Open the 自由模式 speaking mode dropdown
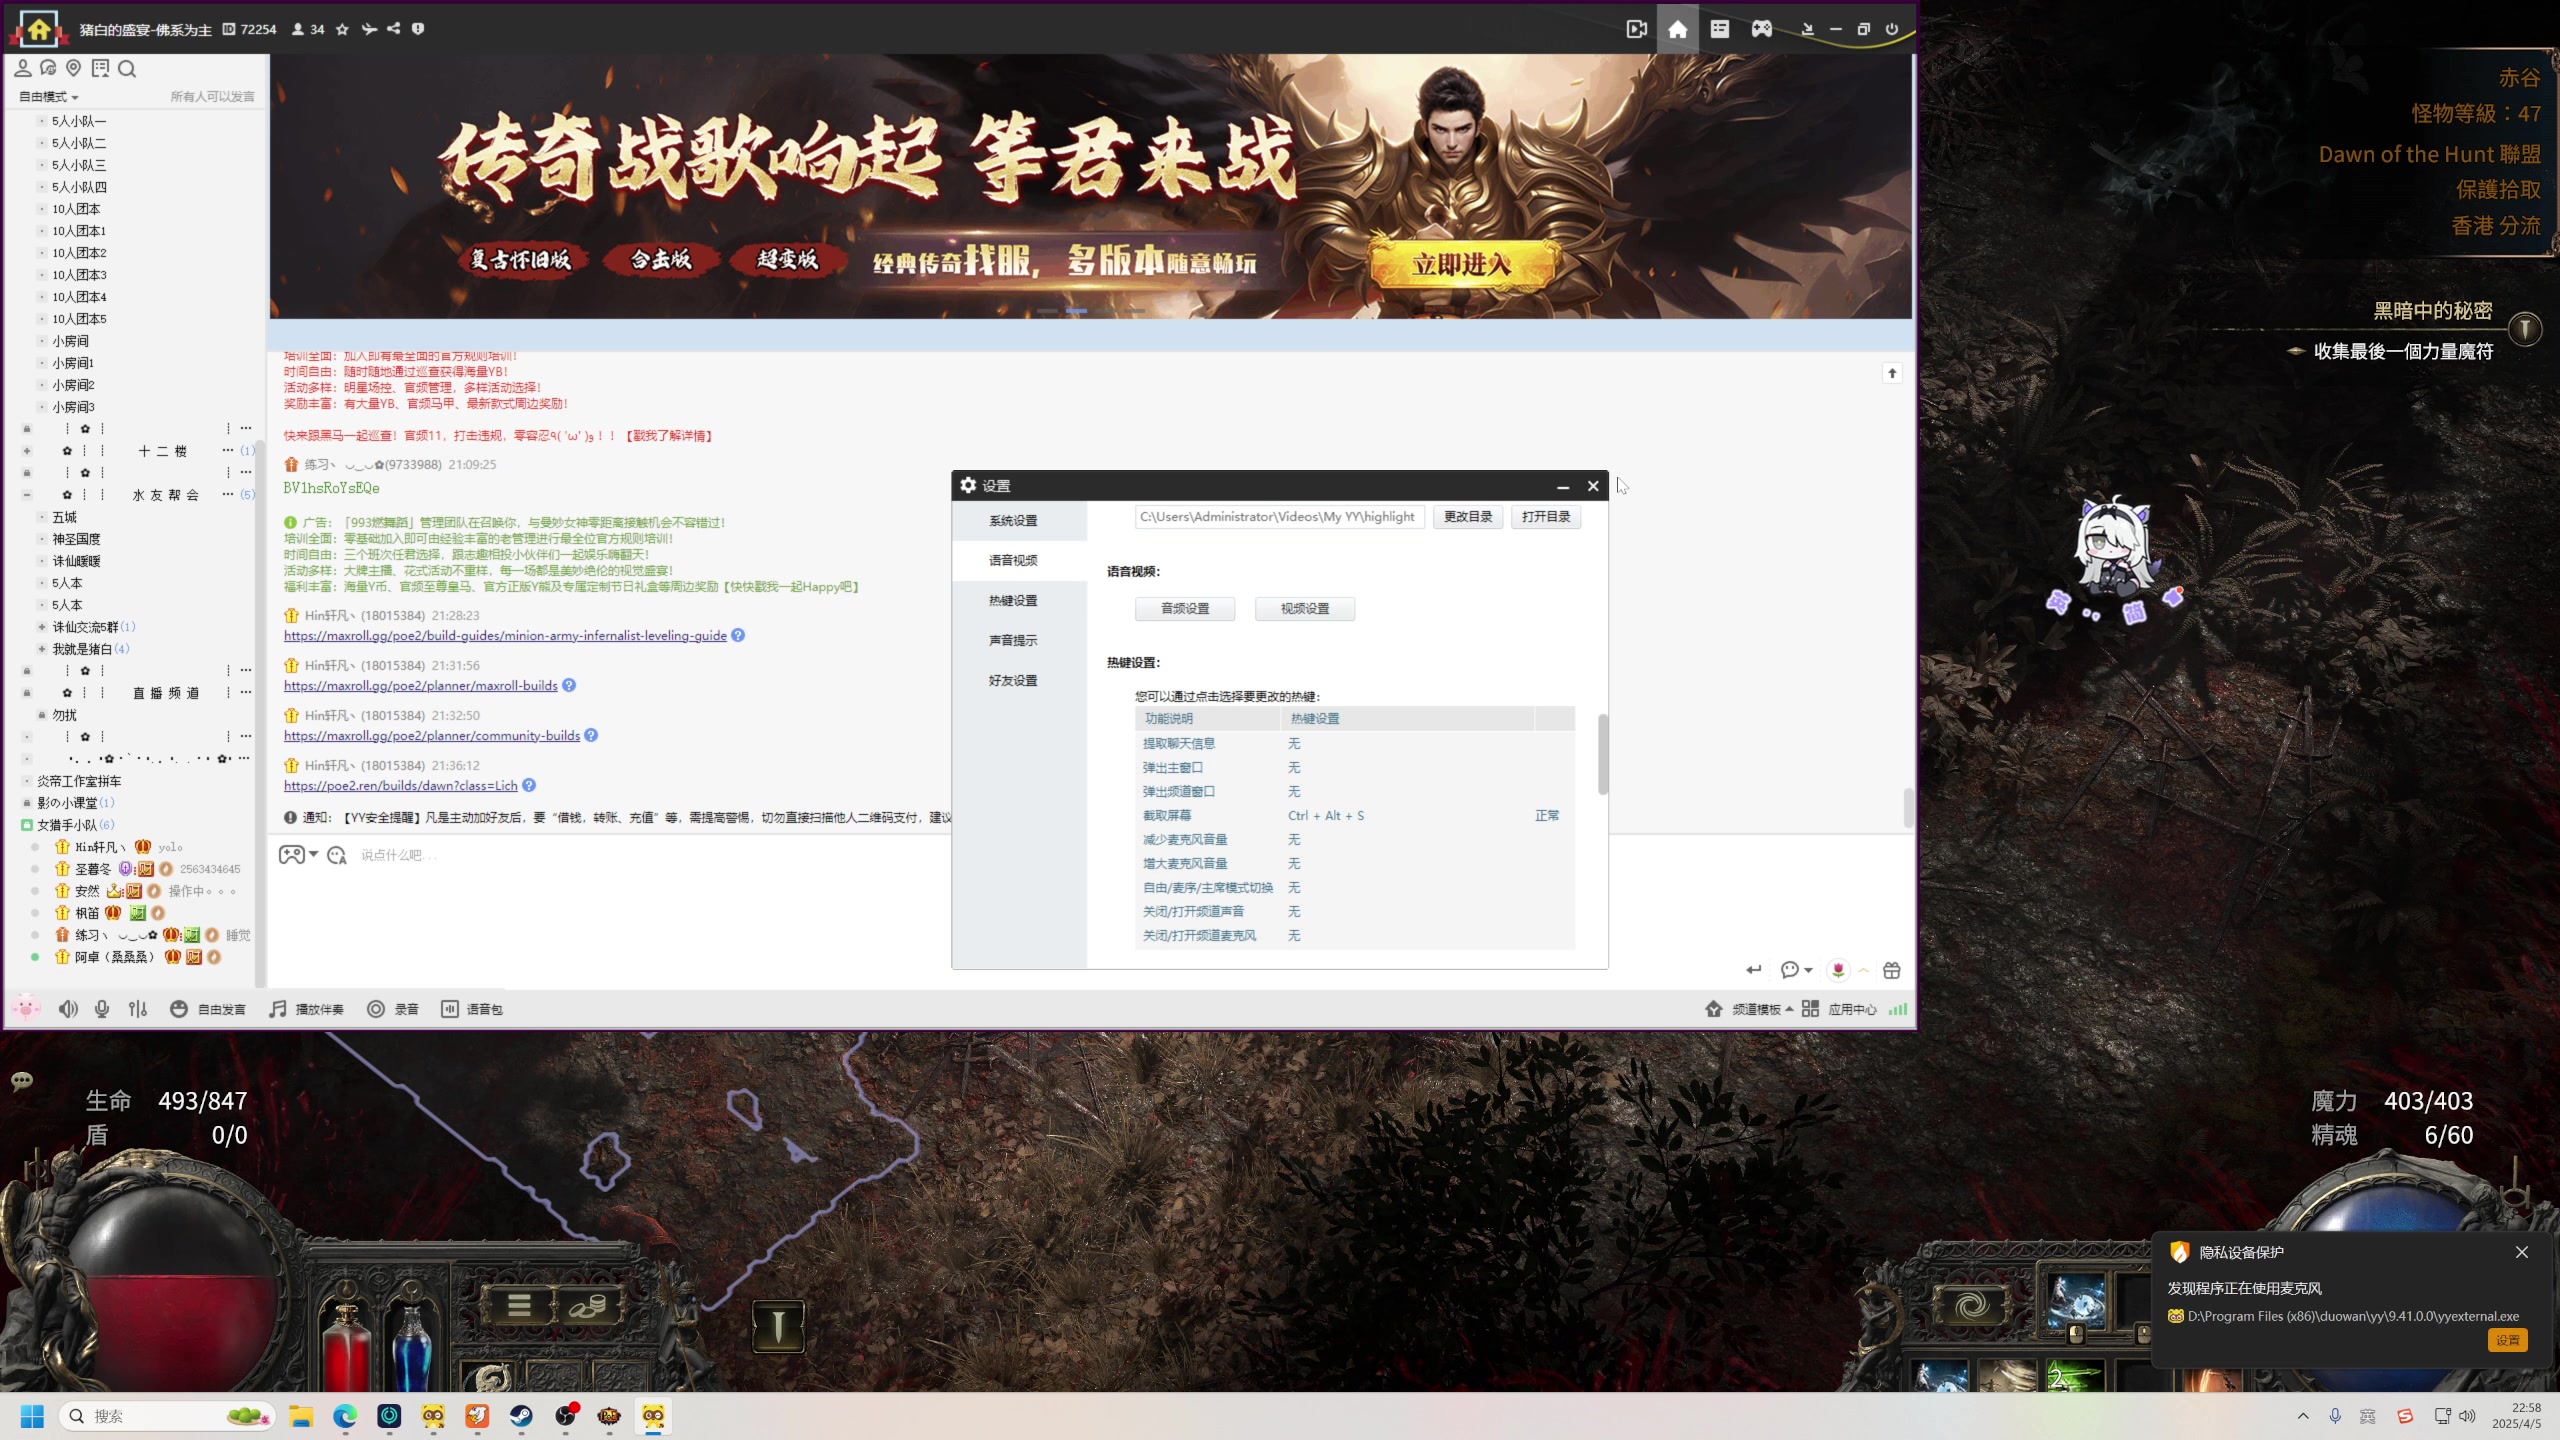Viewport: 2560px width, 1440px height. [x=48, y=97]
